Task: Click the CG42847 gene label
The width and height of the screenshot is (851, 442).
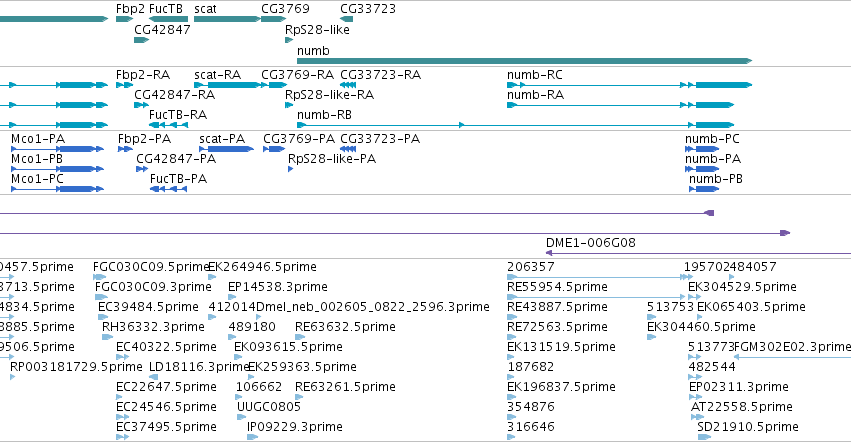Action: 162,30
